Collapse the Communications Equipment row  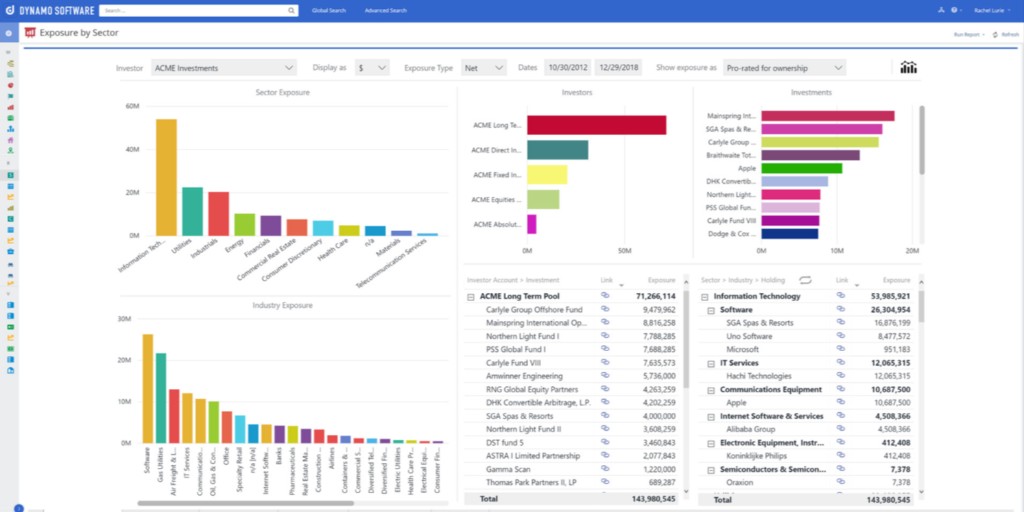pyautogui.click(x=711, y=390)
